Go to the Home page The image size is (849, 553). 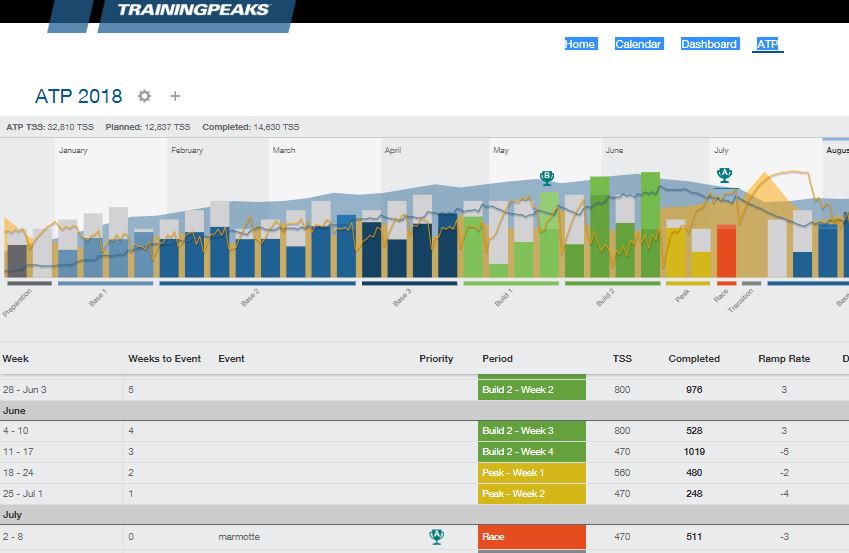click(580, 44)
